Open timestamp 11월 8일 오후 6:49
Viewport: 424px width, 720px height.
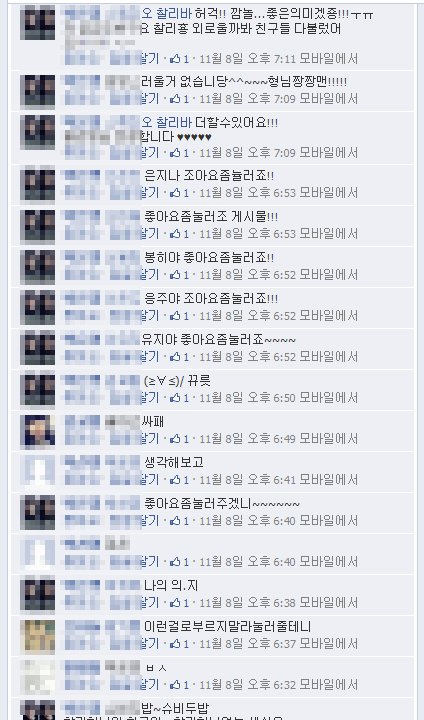click(247, 439)
